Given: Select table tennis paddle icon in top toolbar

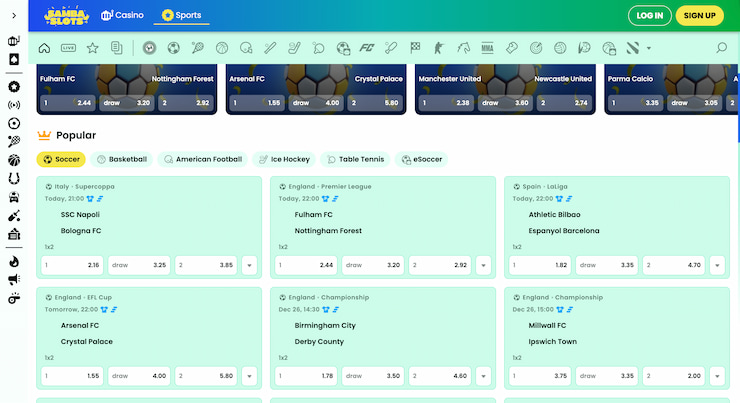Looking at the screenshot, I should coord(319,48).
